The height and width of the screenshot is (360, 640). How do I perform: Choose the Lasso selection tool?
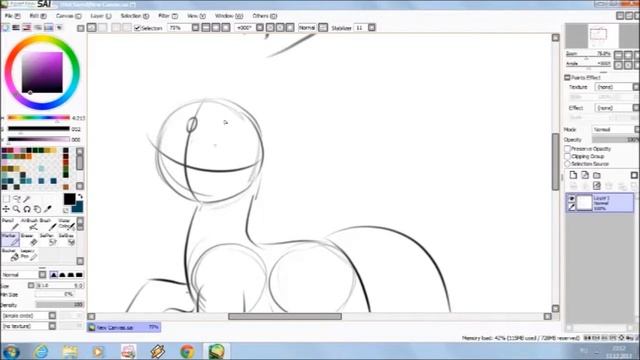click(x=17, y=199)
